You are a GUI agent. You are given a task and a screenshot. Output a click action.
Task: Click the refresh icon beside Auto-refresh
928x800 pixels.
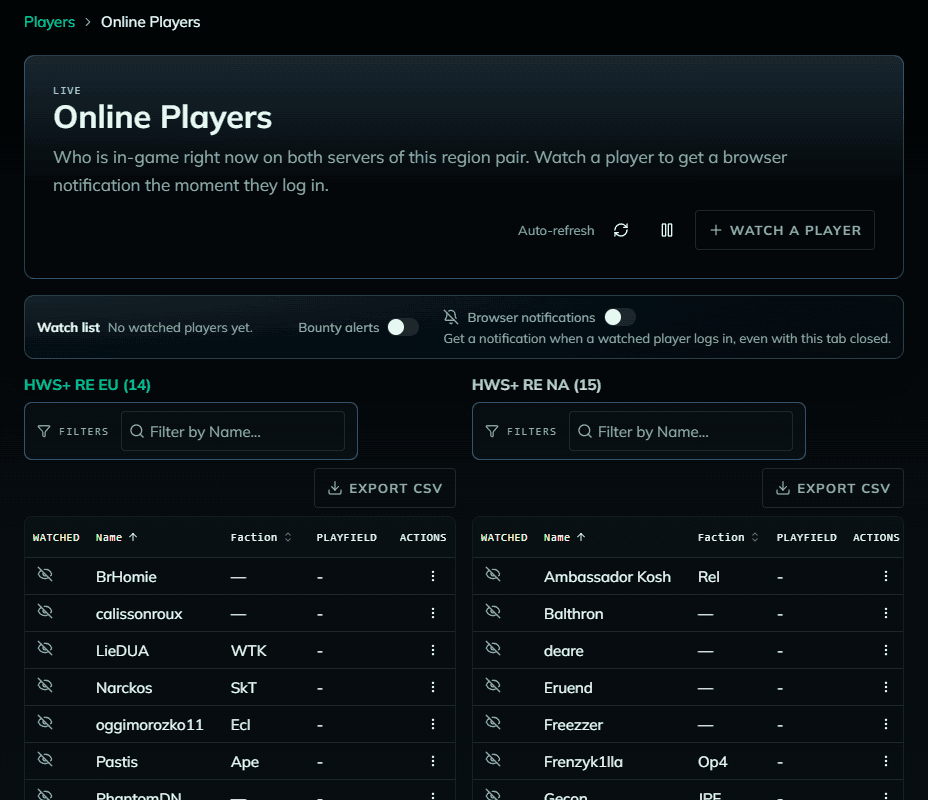620,230
